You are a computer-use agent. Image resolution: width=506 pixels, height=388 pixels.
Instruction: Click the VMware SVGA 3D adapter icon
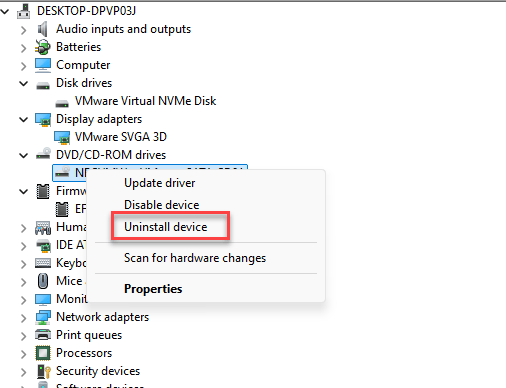click(62, 137)
